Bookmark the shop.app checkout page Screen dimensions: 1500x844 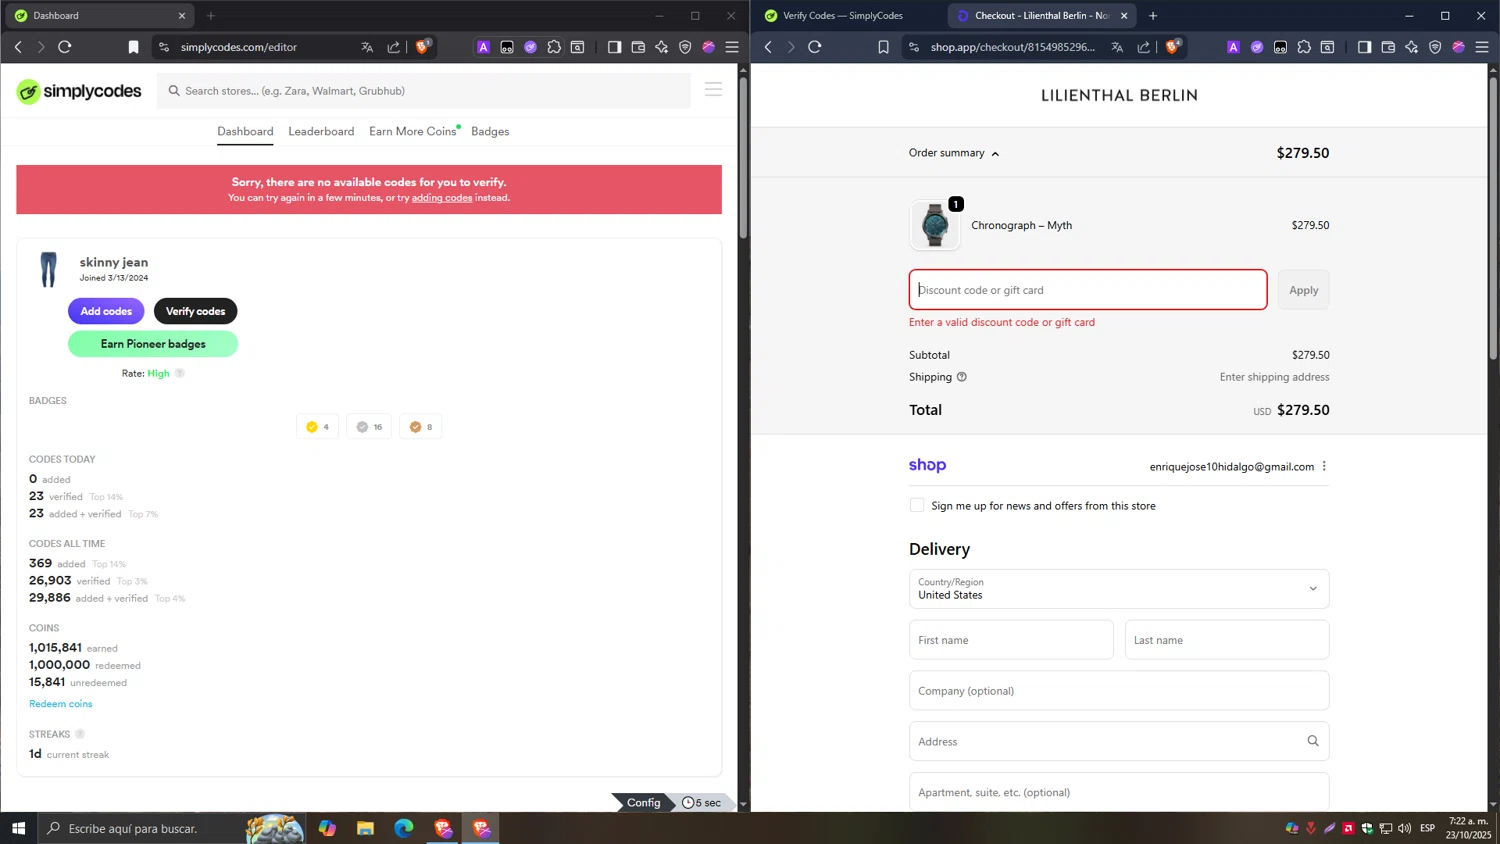point(883,47)
